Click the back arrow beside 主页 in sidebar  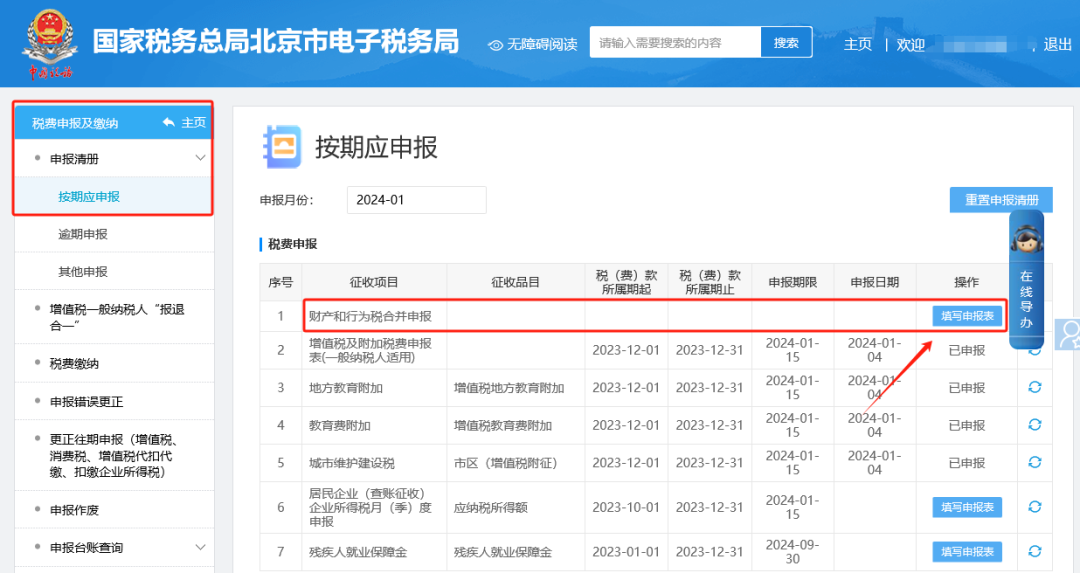click(x=168, y=122)
